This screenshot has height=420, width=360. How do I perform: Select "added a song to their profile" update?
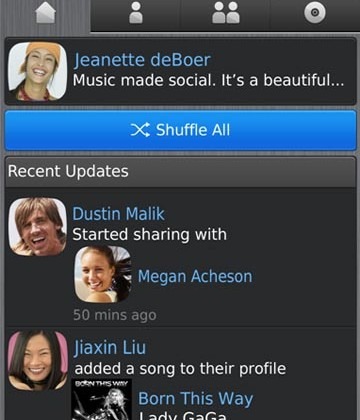[180, 369]
